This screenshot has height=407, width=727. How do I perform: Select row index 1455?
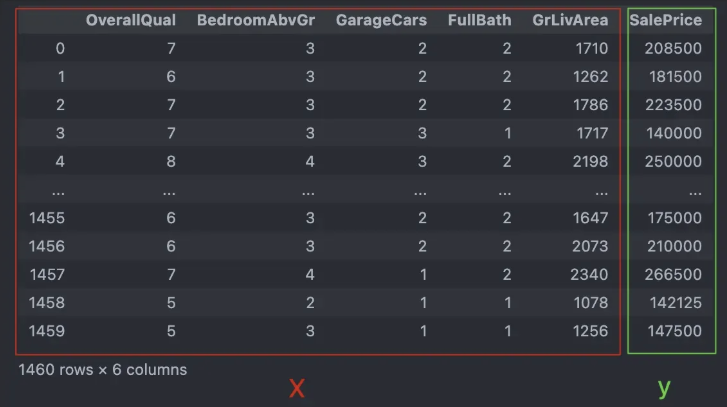pyautogui.click(x=47, y=218)
